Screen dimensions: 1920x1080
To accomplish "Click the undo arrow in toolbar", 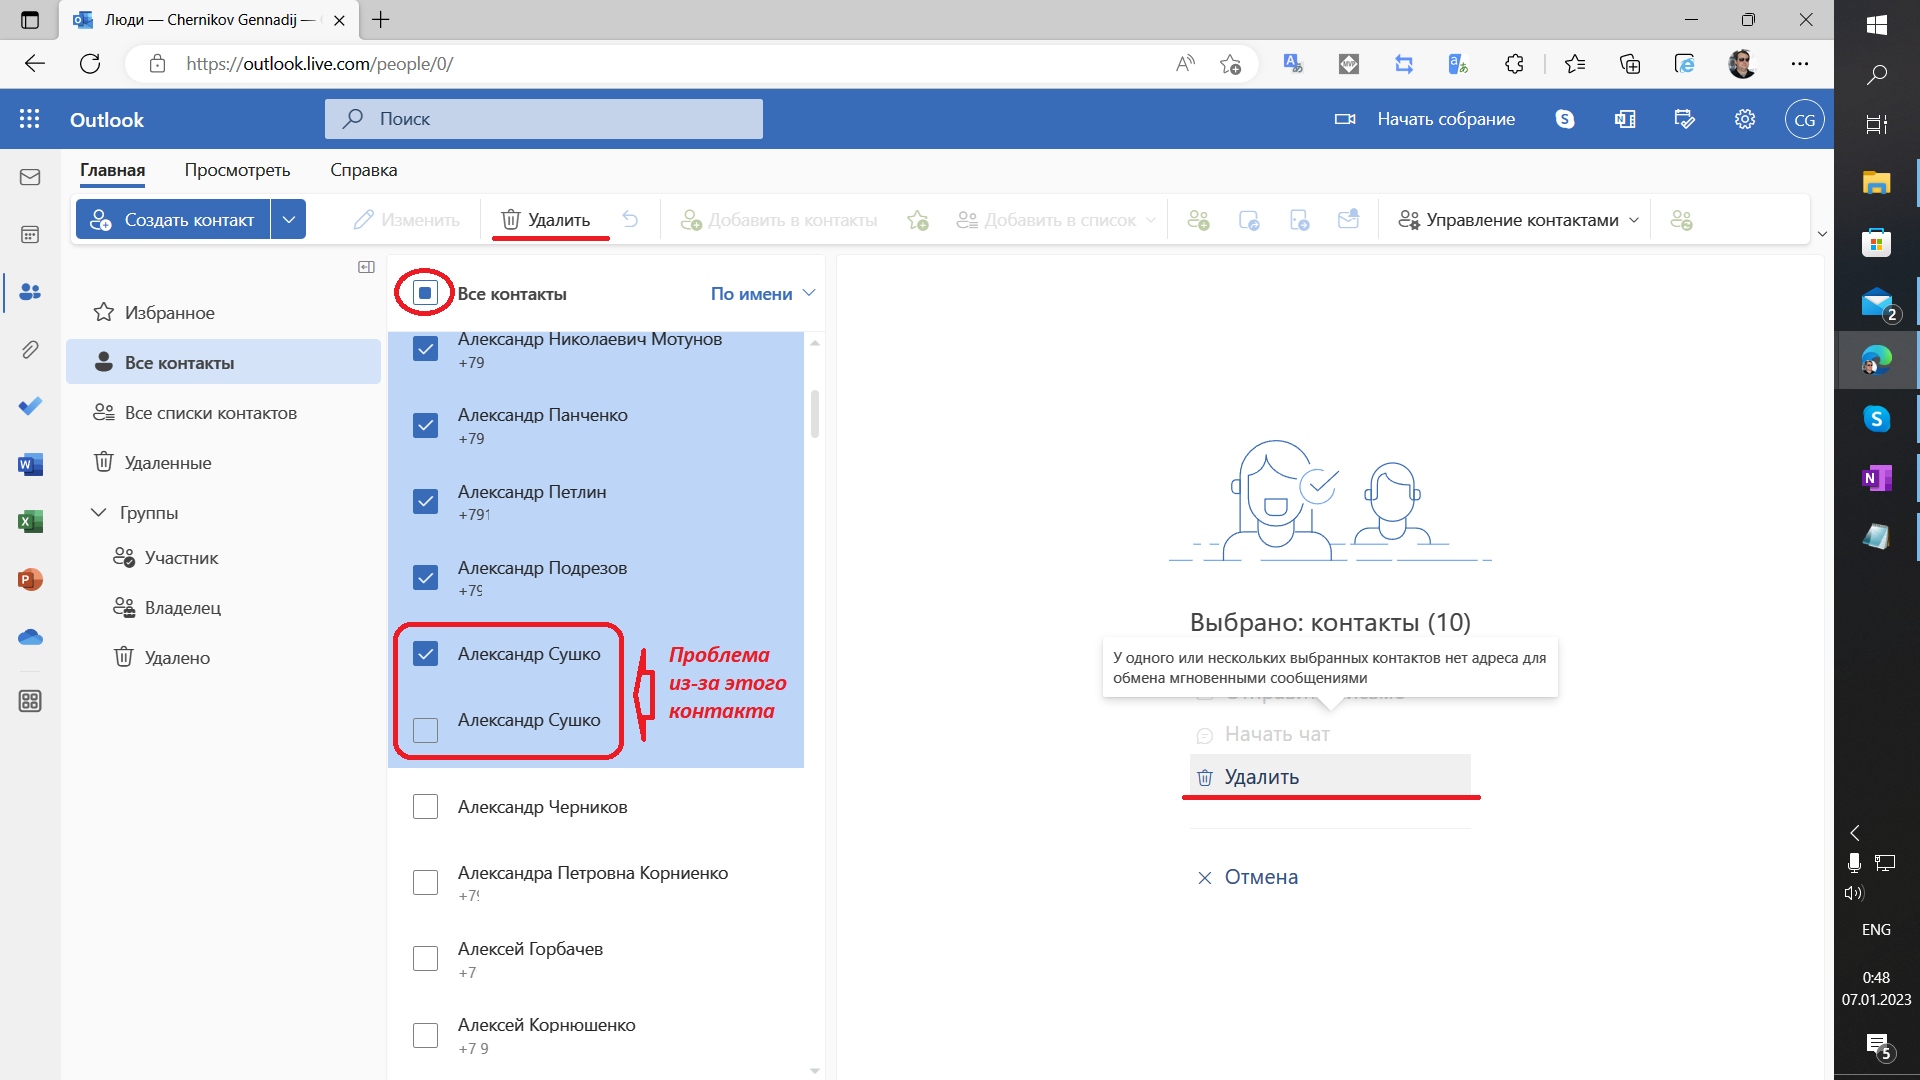I will coord(630,219).
